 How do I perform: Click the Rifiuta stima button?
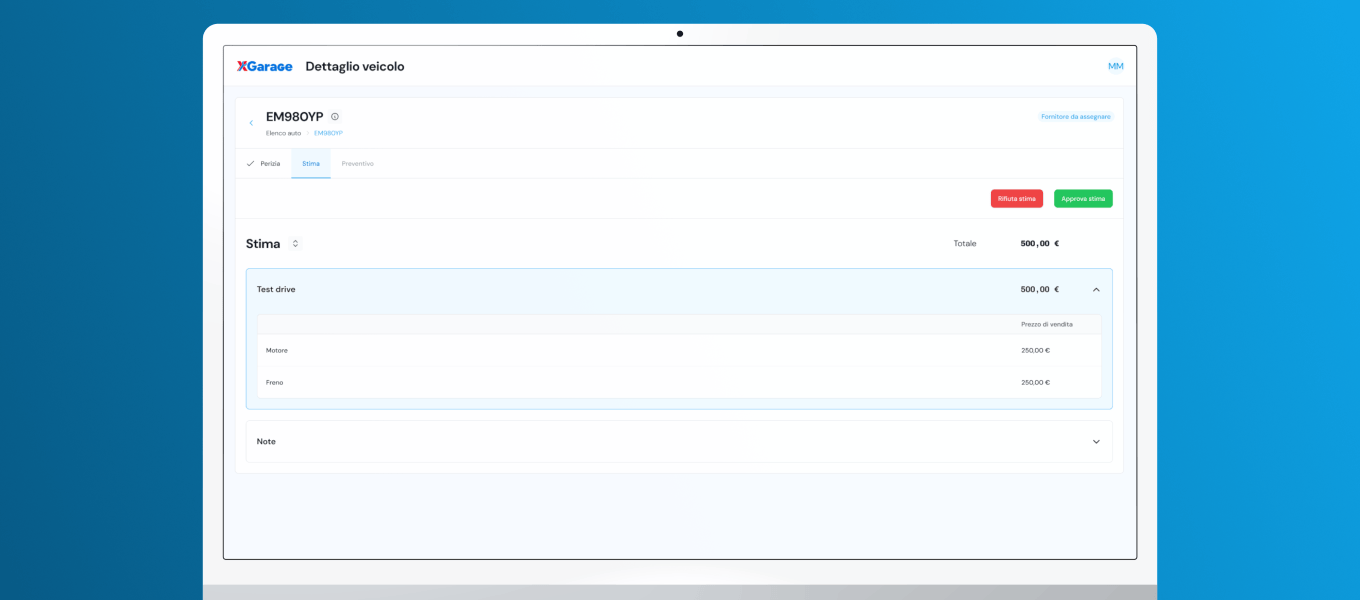tap(1017, 199)
